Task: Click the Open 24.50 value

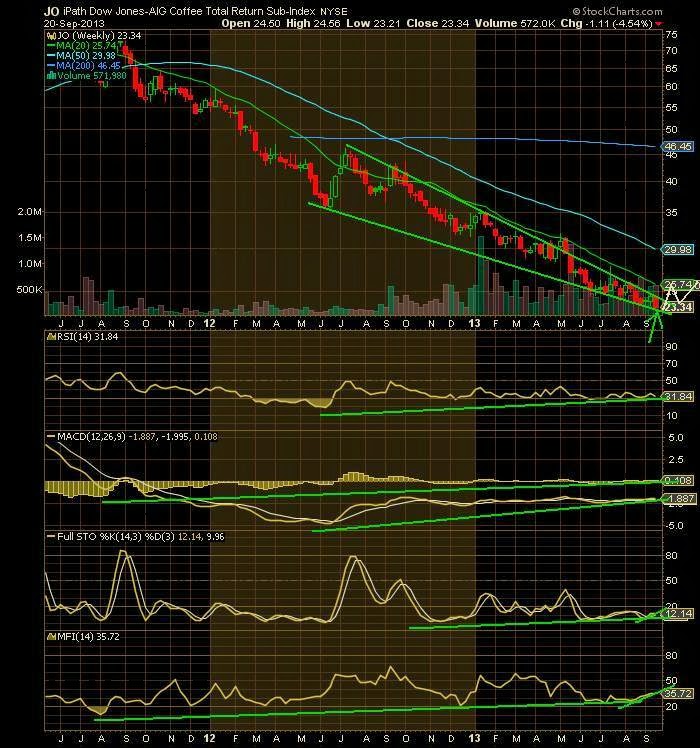Action: pyautogui.click(x=251, y=23)
